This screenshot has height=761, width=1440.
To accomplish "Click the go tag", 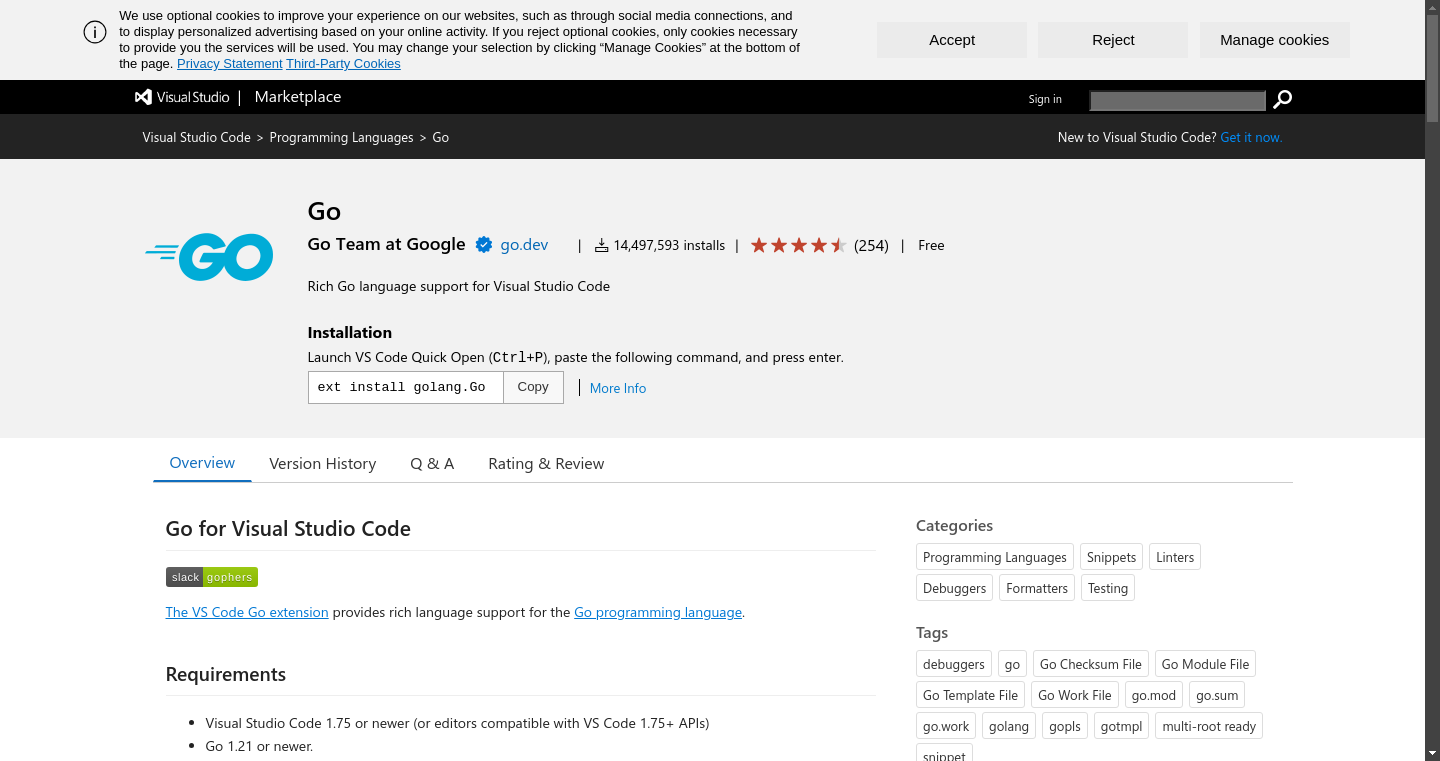I will pos(1012,664).
